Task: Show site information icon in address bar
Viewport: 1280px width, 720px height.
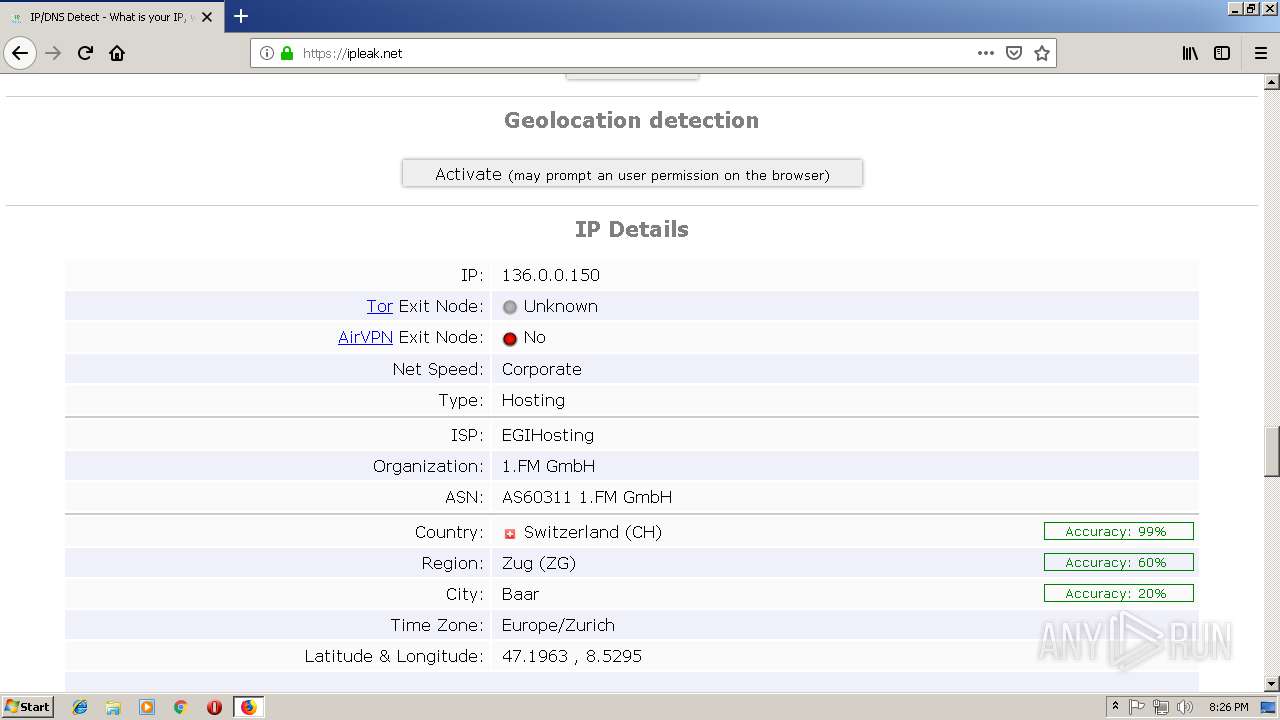Action: click(267, 53)
